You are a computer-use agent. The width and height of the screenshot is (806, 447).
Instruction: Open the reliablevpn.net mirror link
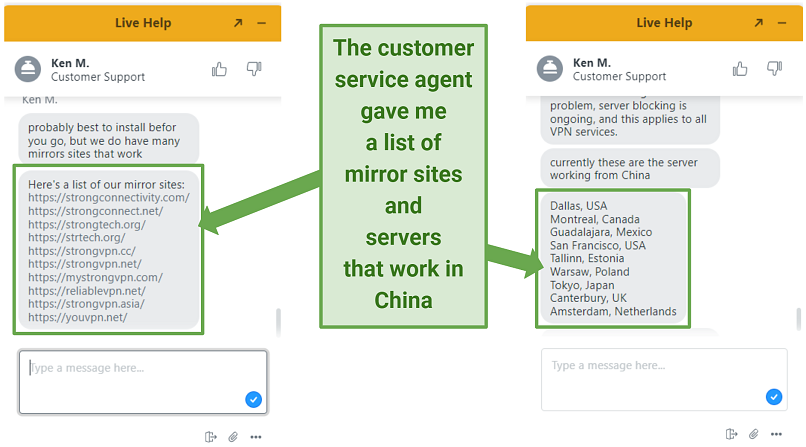pyautogui.click(x=87, y=291)
